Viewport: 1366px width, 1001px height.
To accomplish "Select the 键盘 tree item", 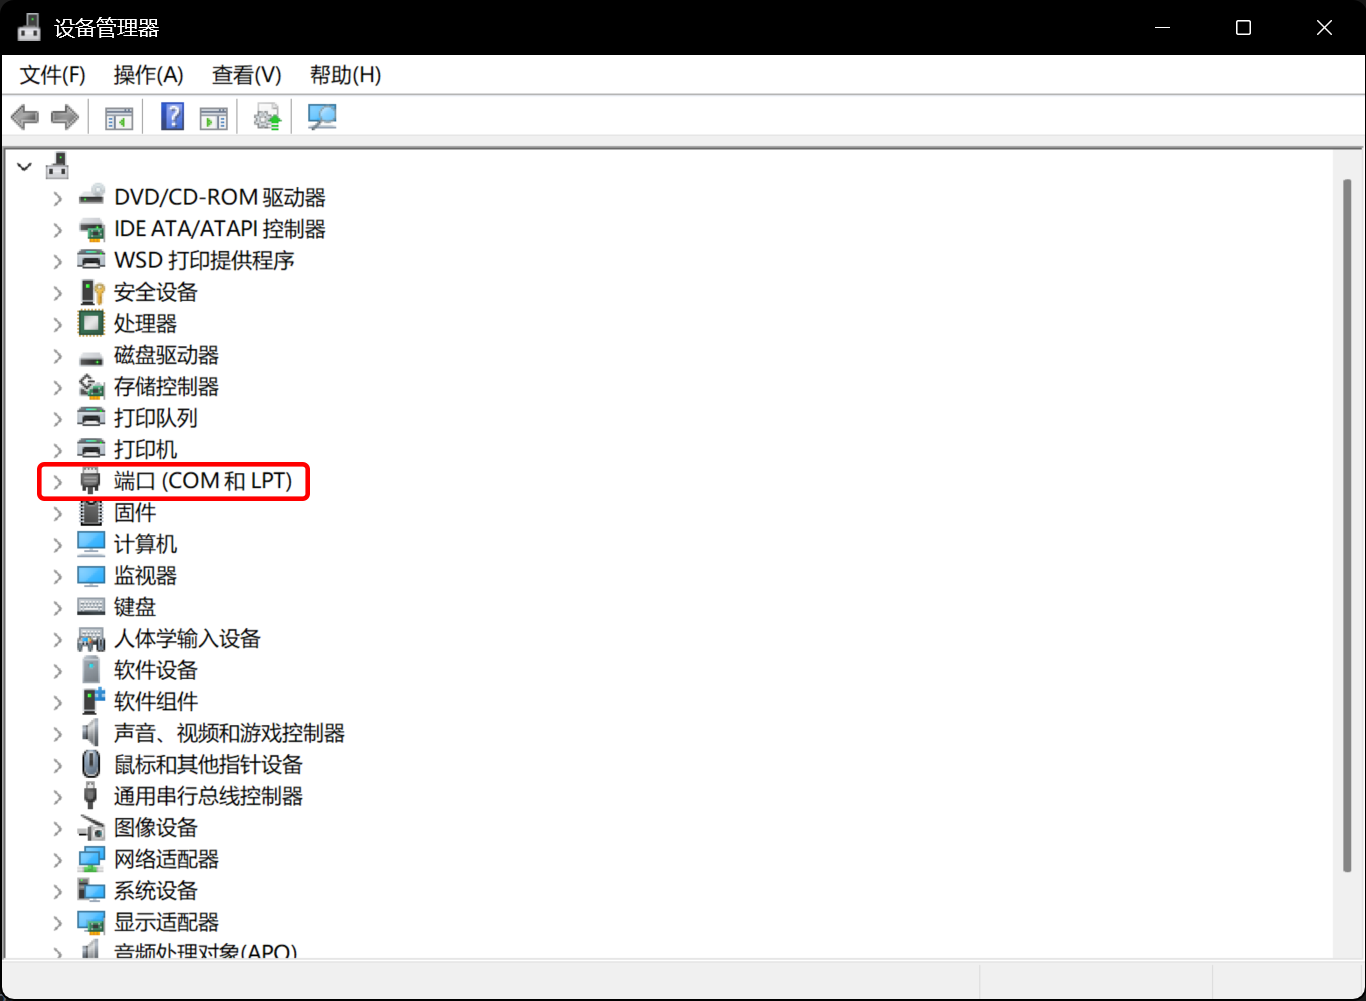I will click(x=135, y=607).
